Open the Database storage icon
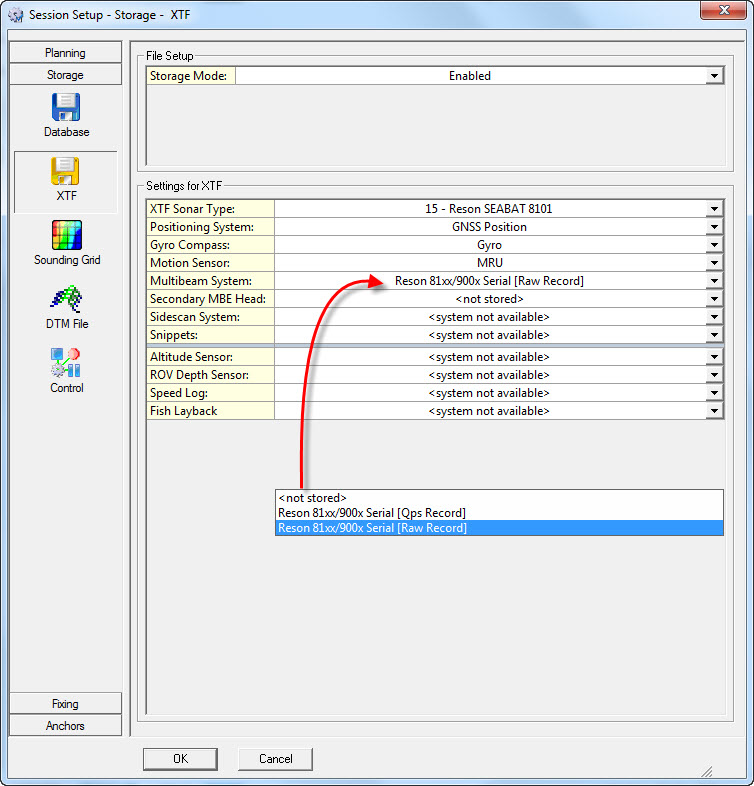The height and width of the screenshot is (786, 754). 66,108
